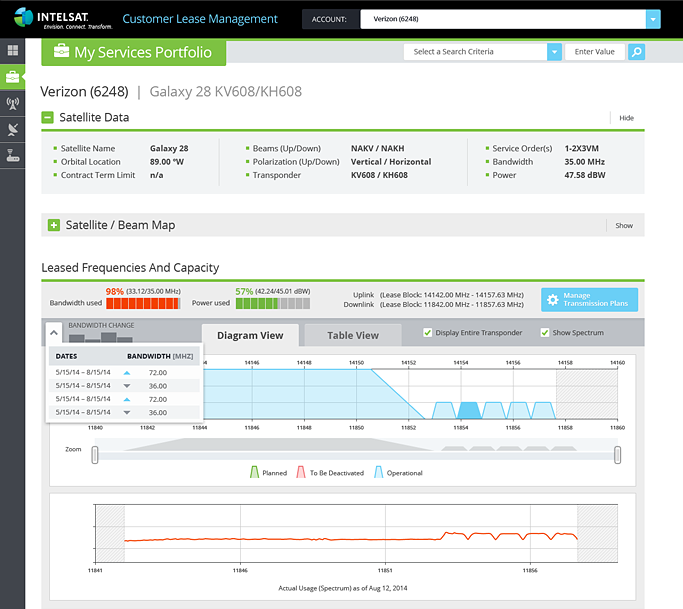Click Show link for Beam Map

point(624,226)
